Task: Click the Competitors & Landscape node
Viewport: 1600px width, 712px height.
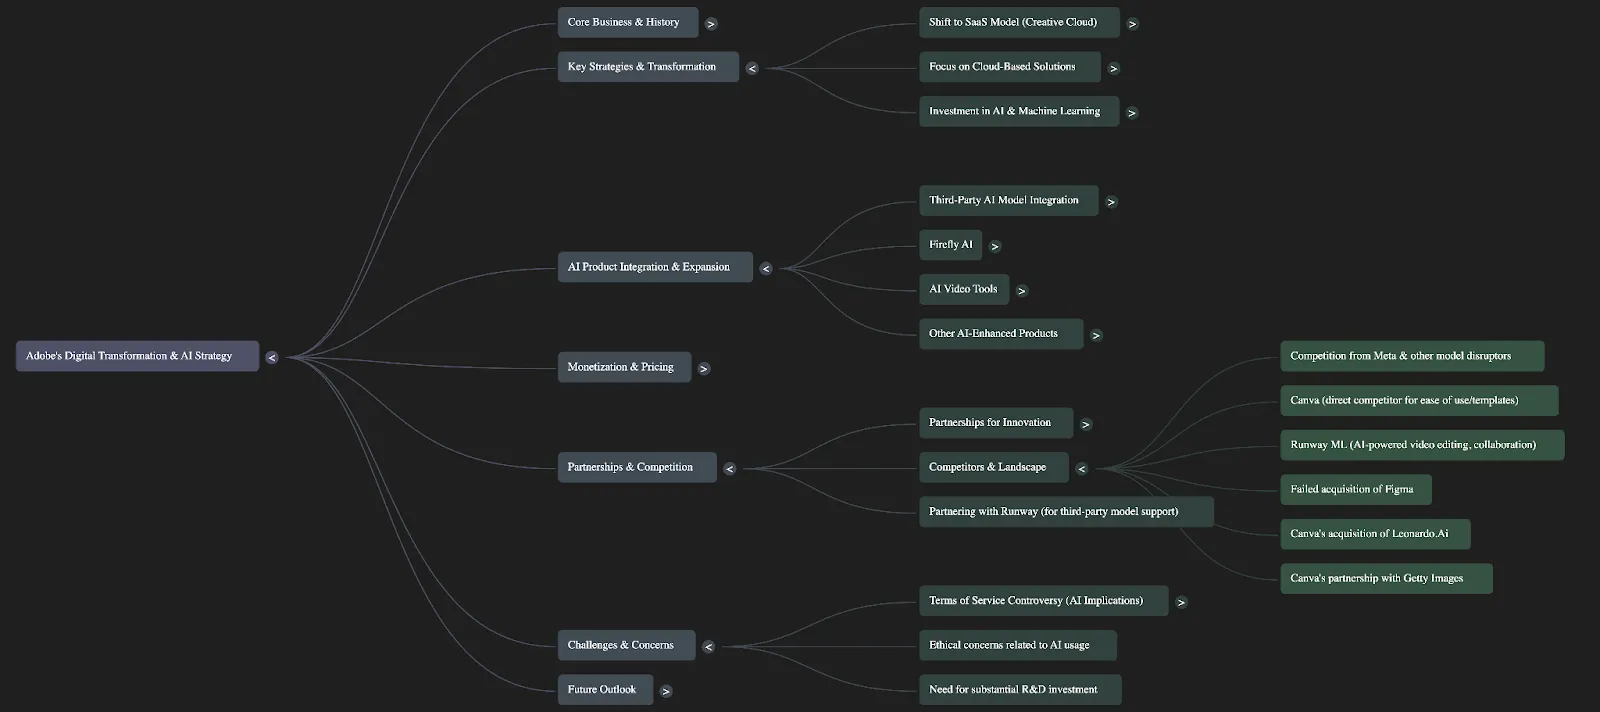Action: (994, 467)
